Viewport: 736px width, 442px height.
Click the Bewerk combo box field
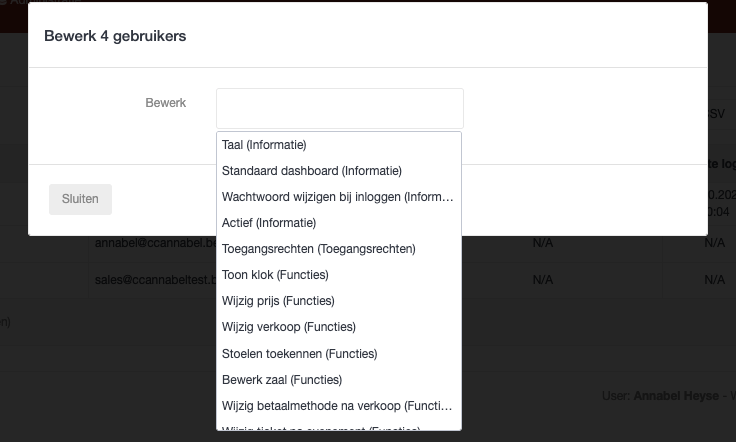pyautogui.click(x=339, y=108)
